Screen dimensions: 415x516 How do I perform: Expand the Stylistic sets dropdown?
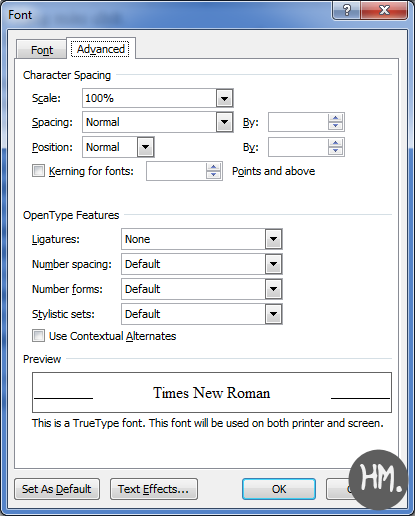[x=273, y=314]
